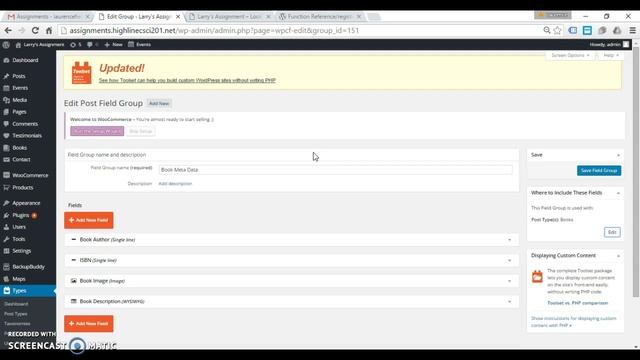Click the Book Author field type icon
This screenshot has height=360, width=640.
73,240
